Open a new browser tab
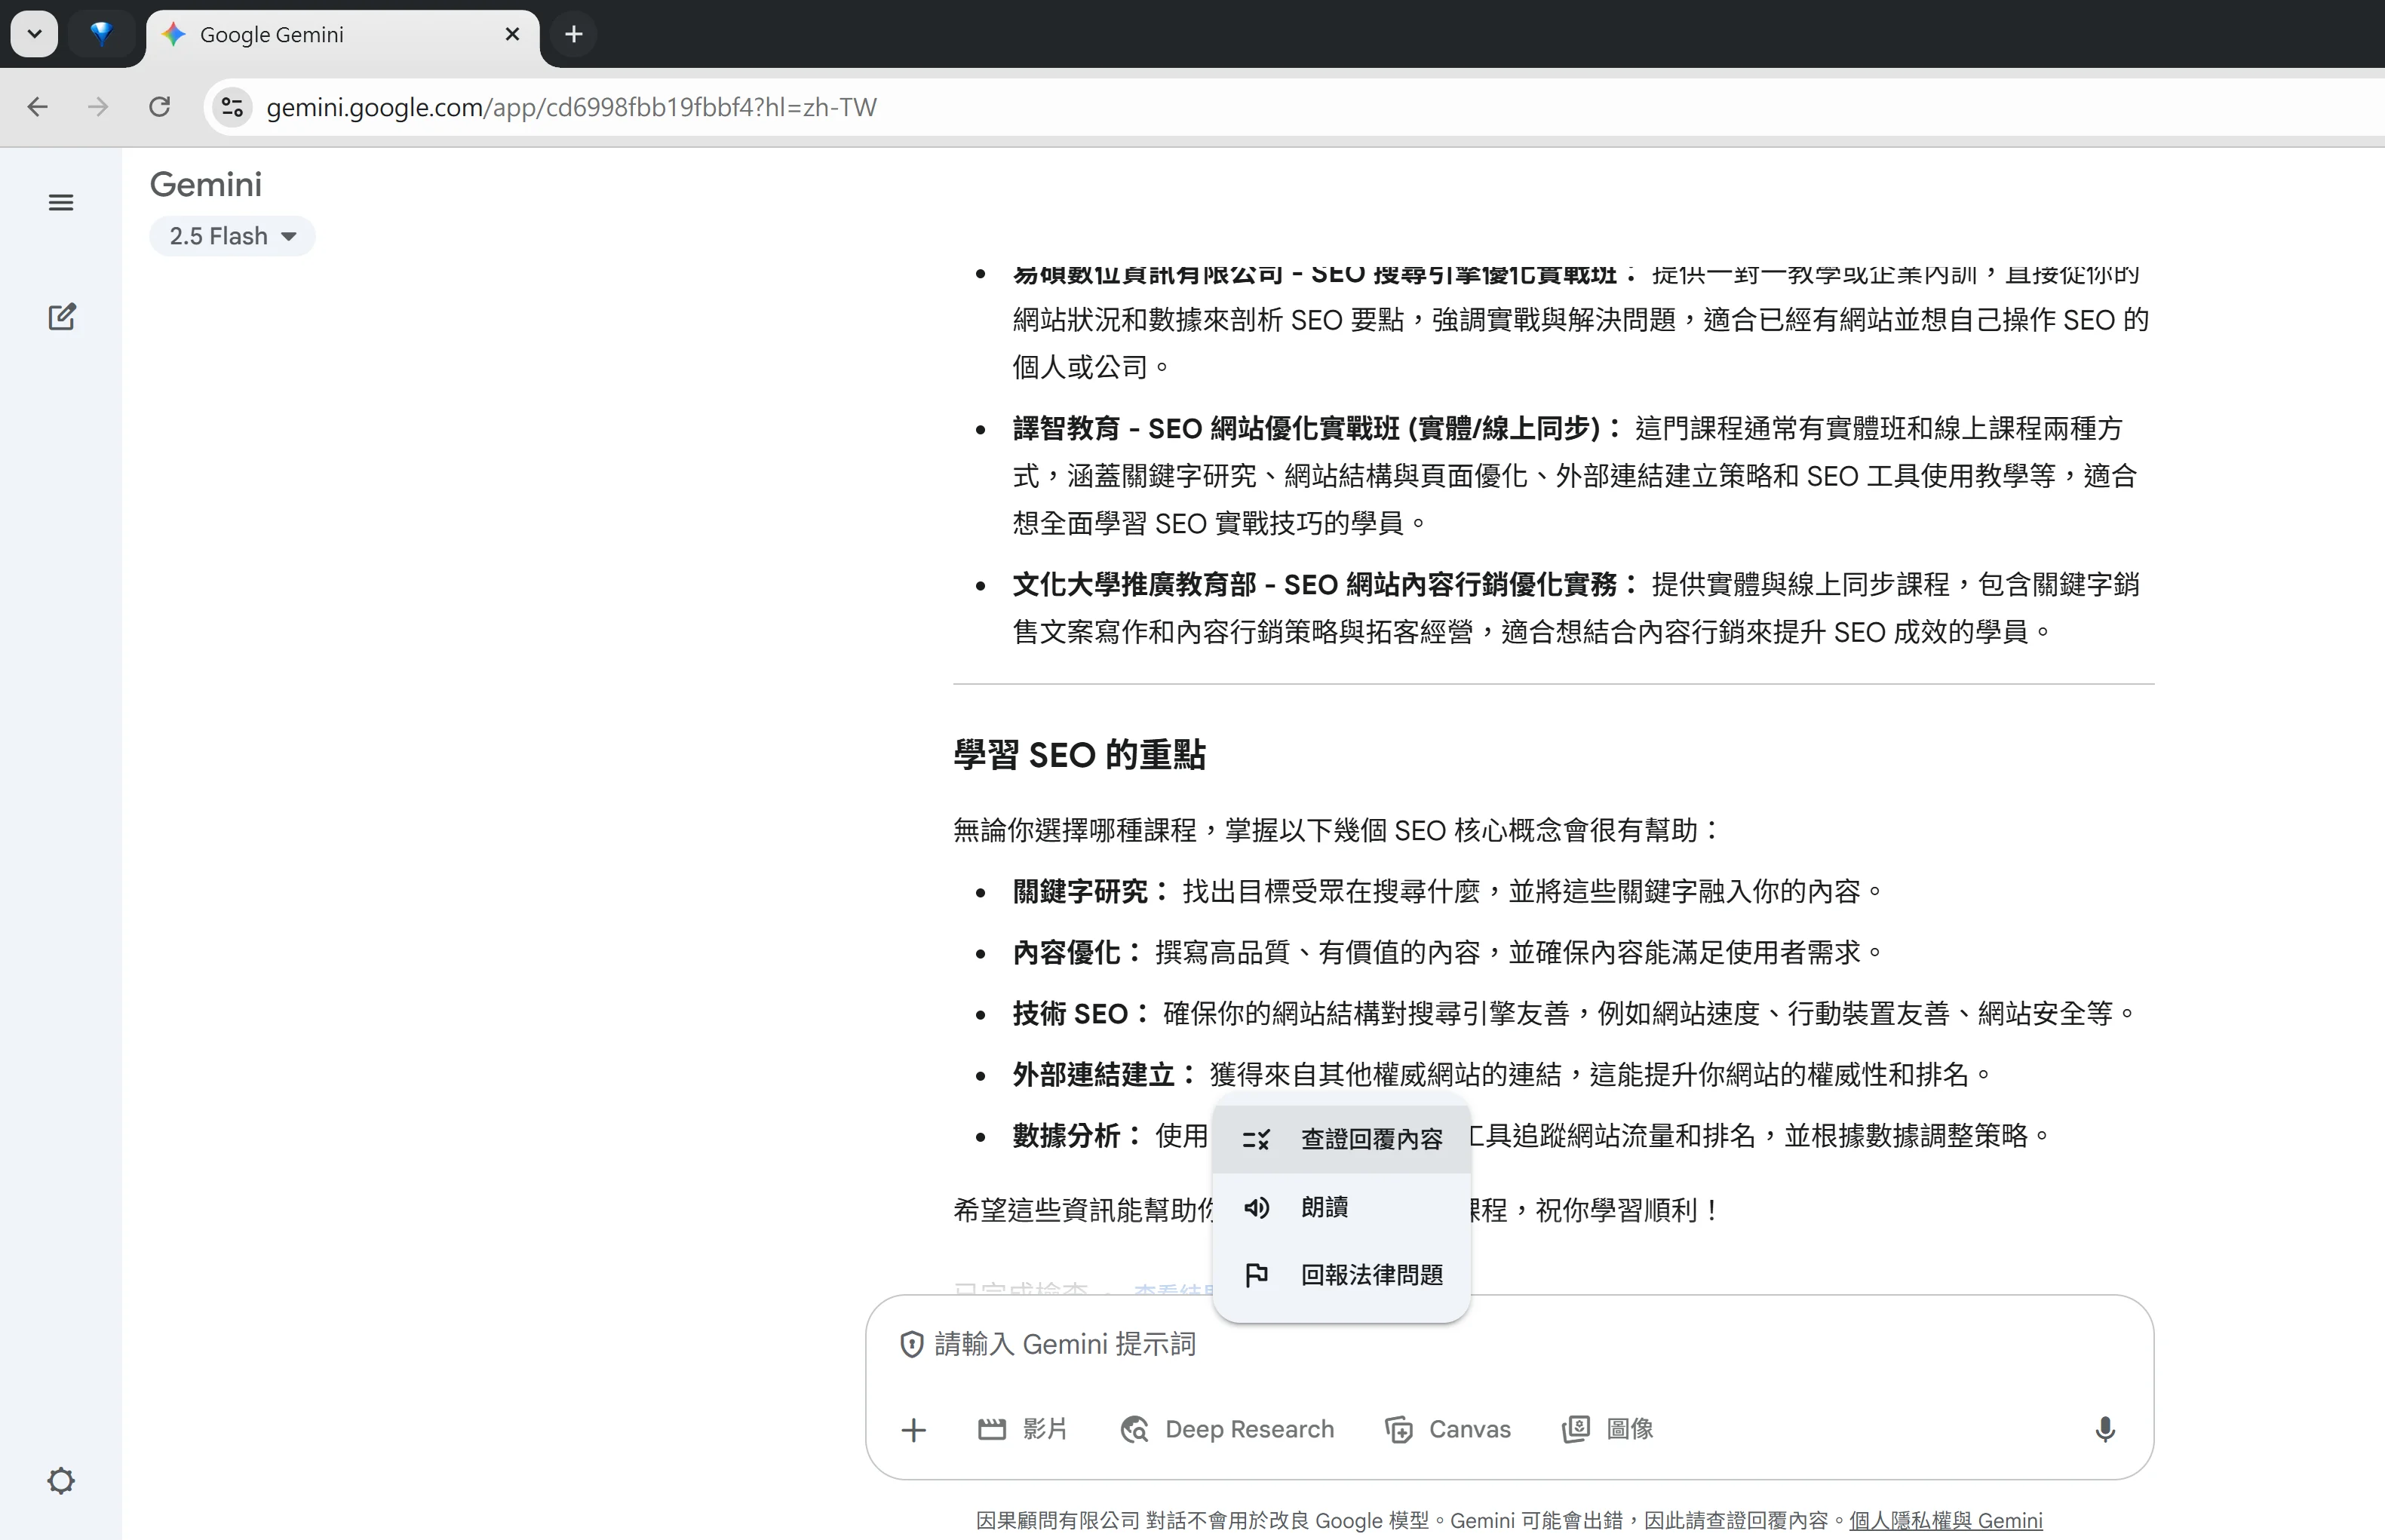Screen dimensions: 2385x1540 (x=573, y=34)
